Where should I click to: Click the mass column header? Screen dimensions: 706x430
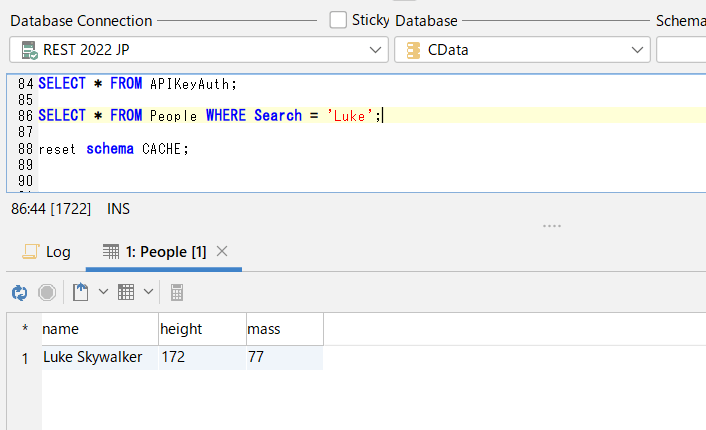coord(285,329)
